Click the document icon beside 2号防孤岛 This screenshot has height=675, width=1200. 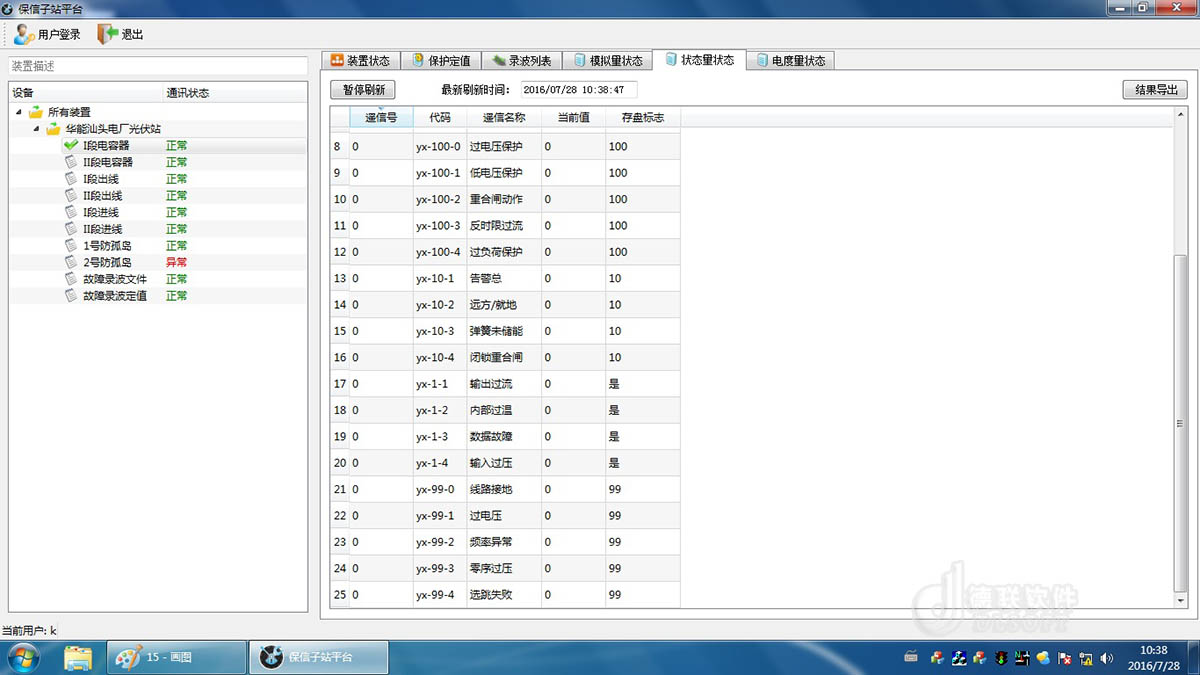(x=70, y=262)
